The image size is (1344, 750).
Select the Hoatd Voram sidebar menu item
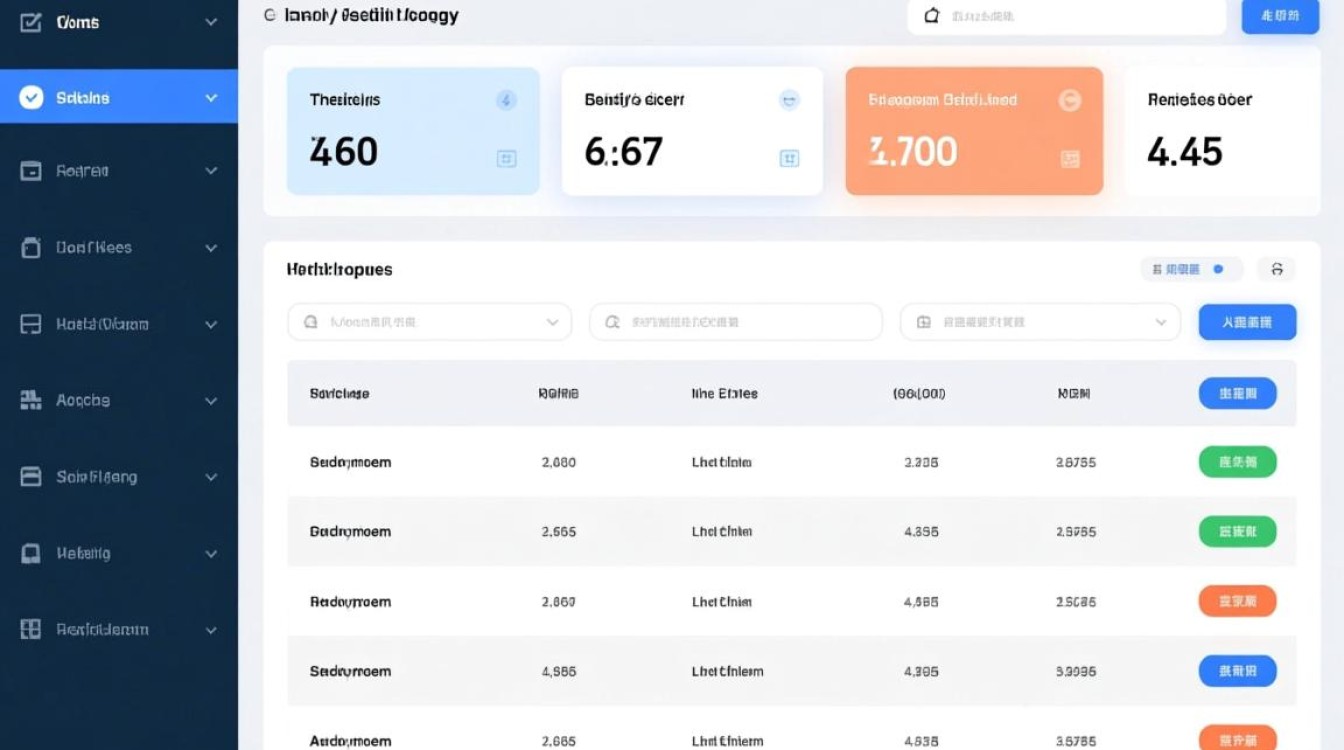[x=102, y=324]
